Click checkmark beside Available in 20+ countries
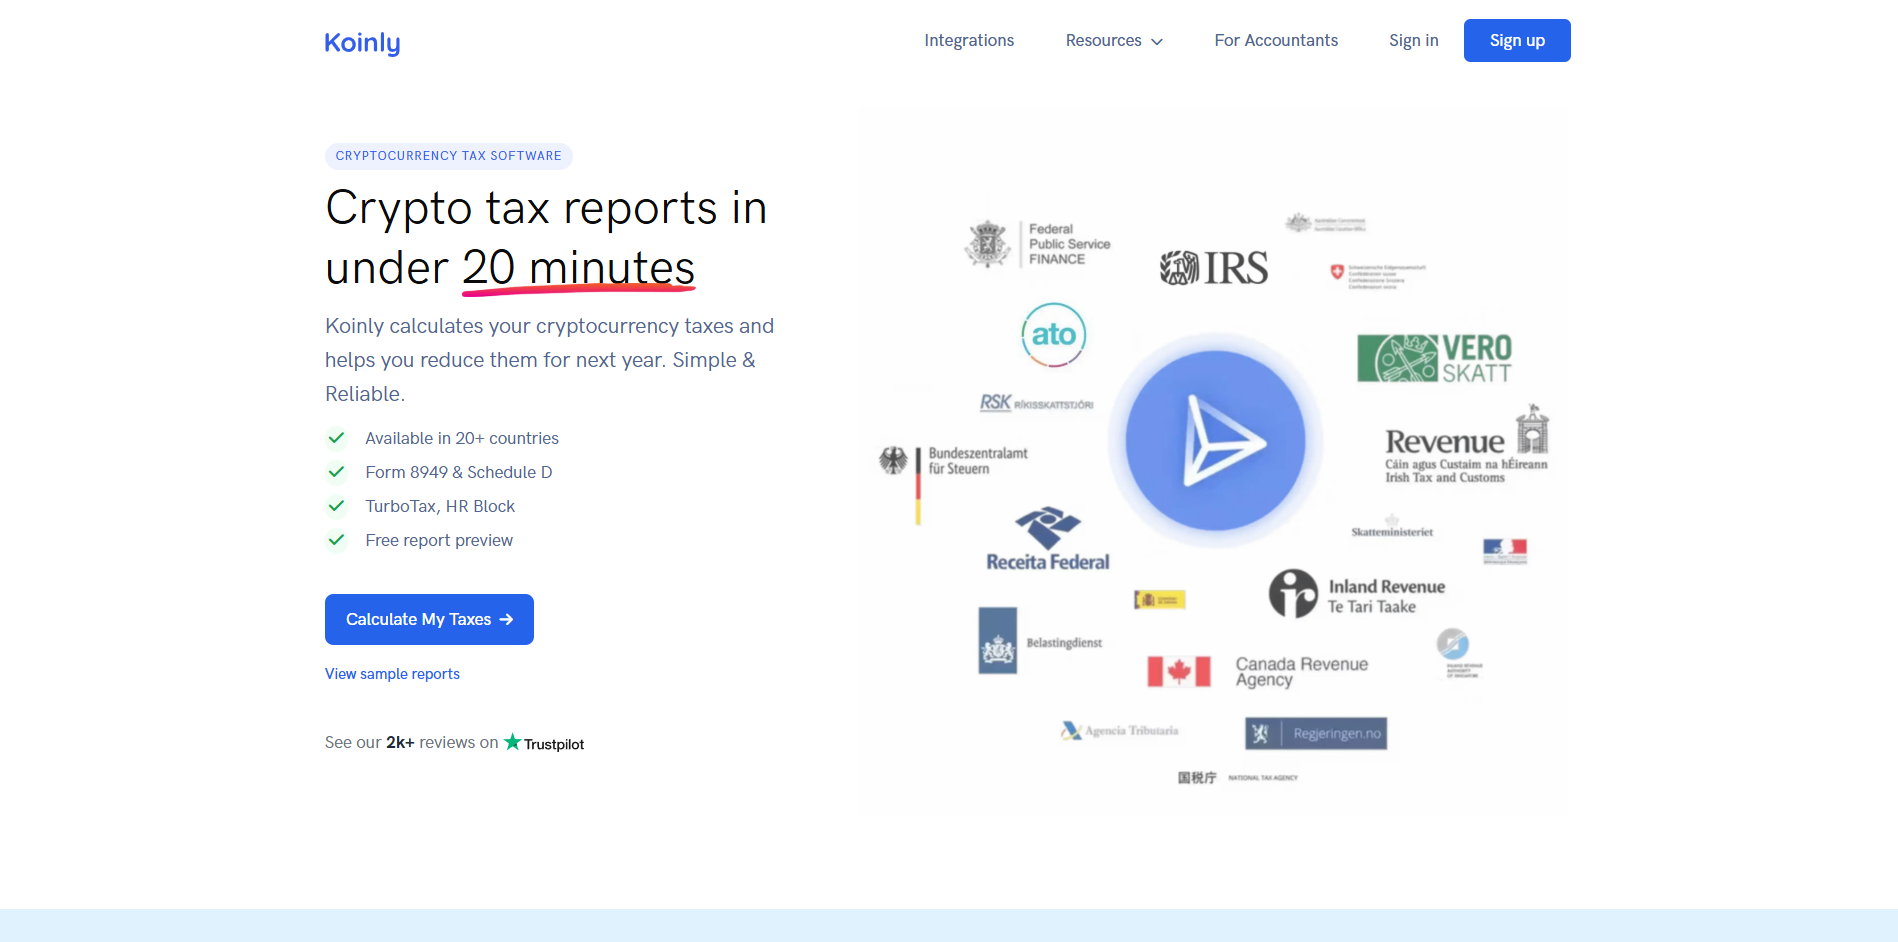 [337, 438]
